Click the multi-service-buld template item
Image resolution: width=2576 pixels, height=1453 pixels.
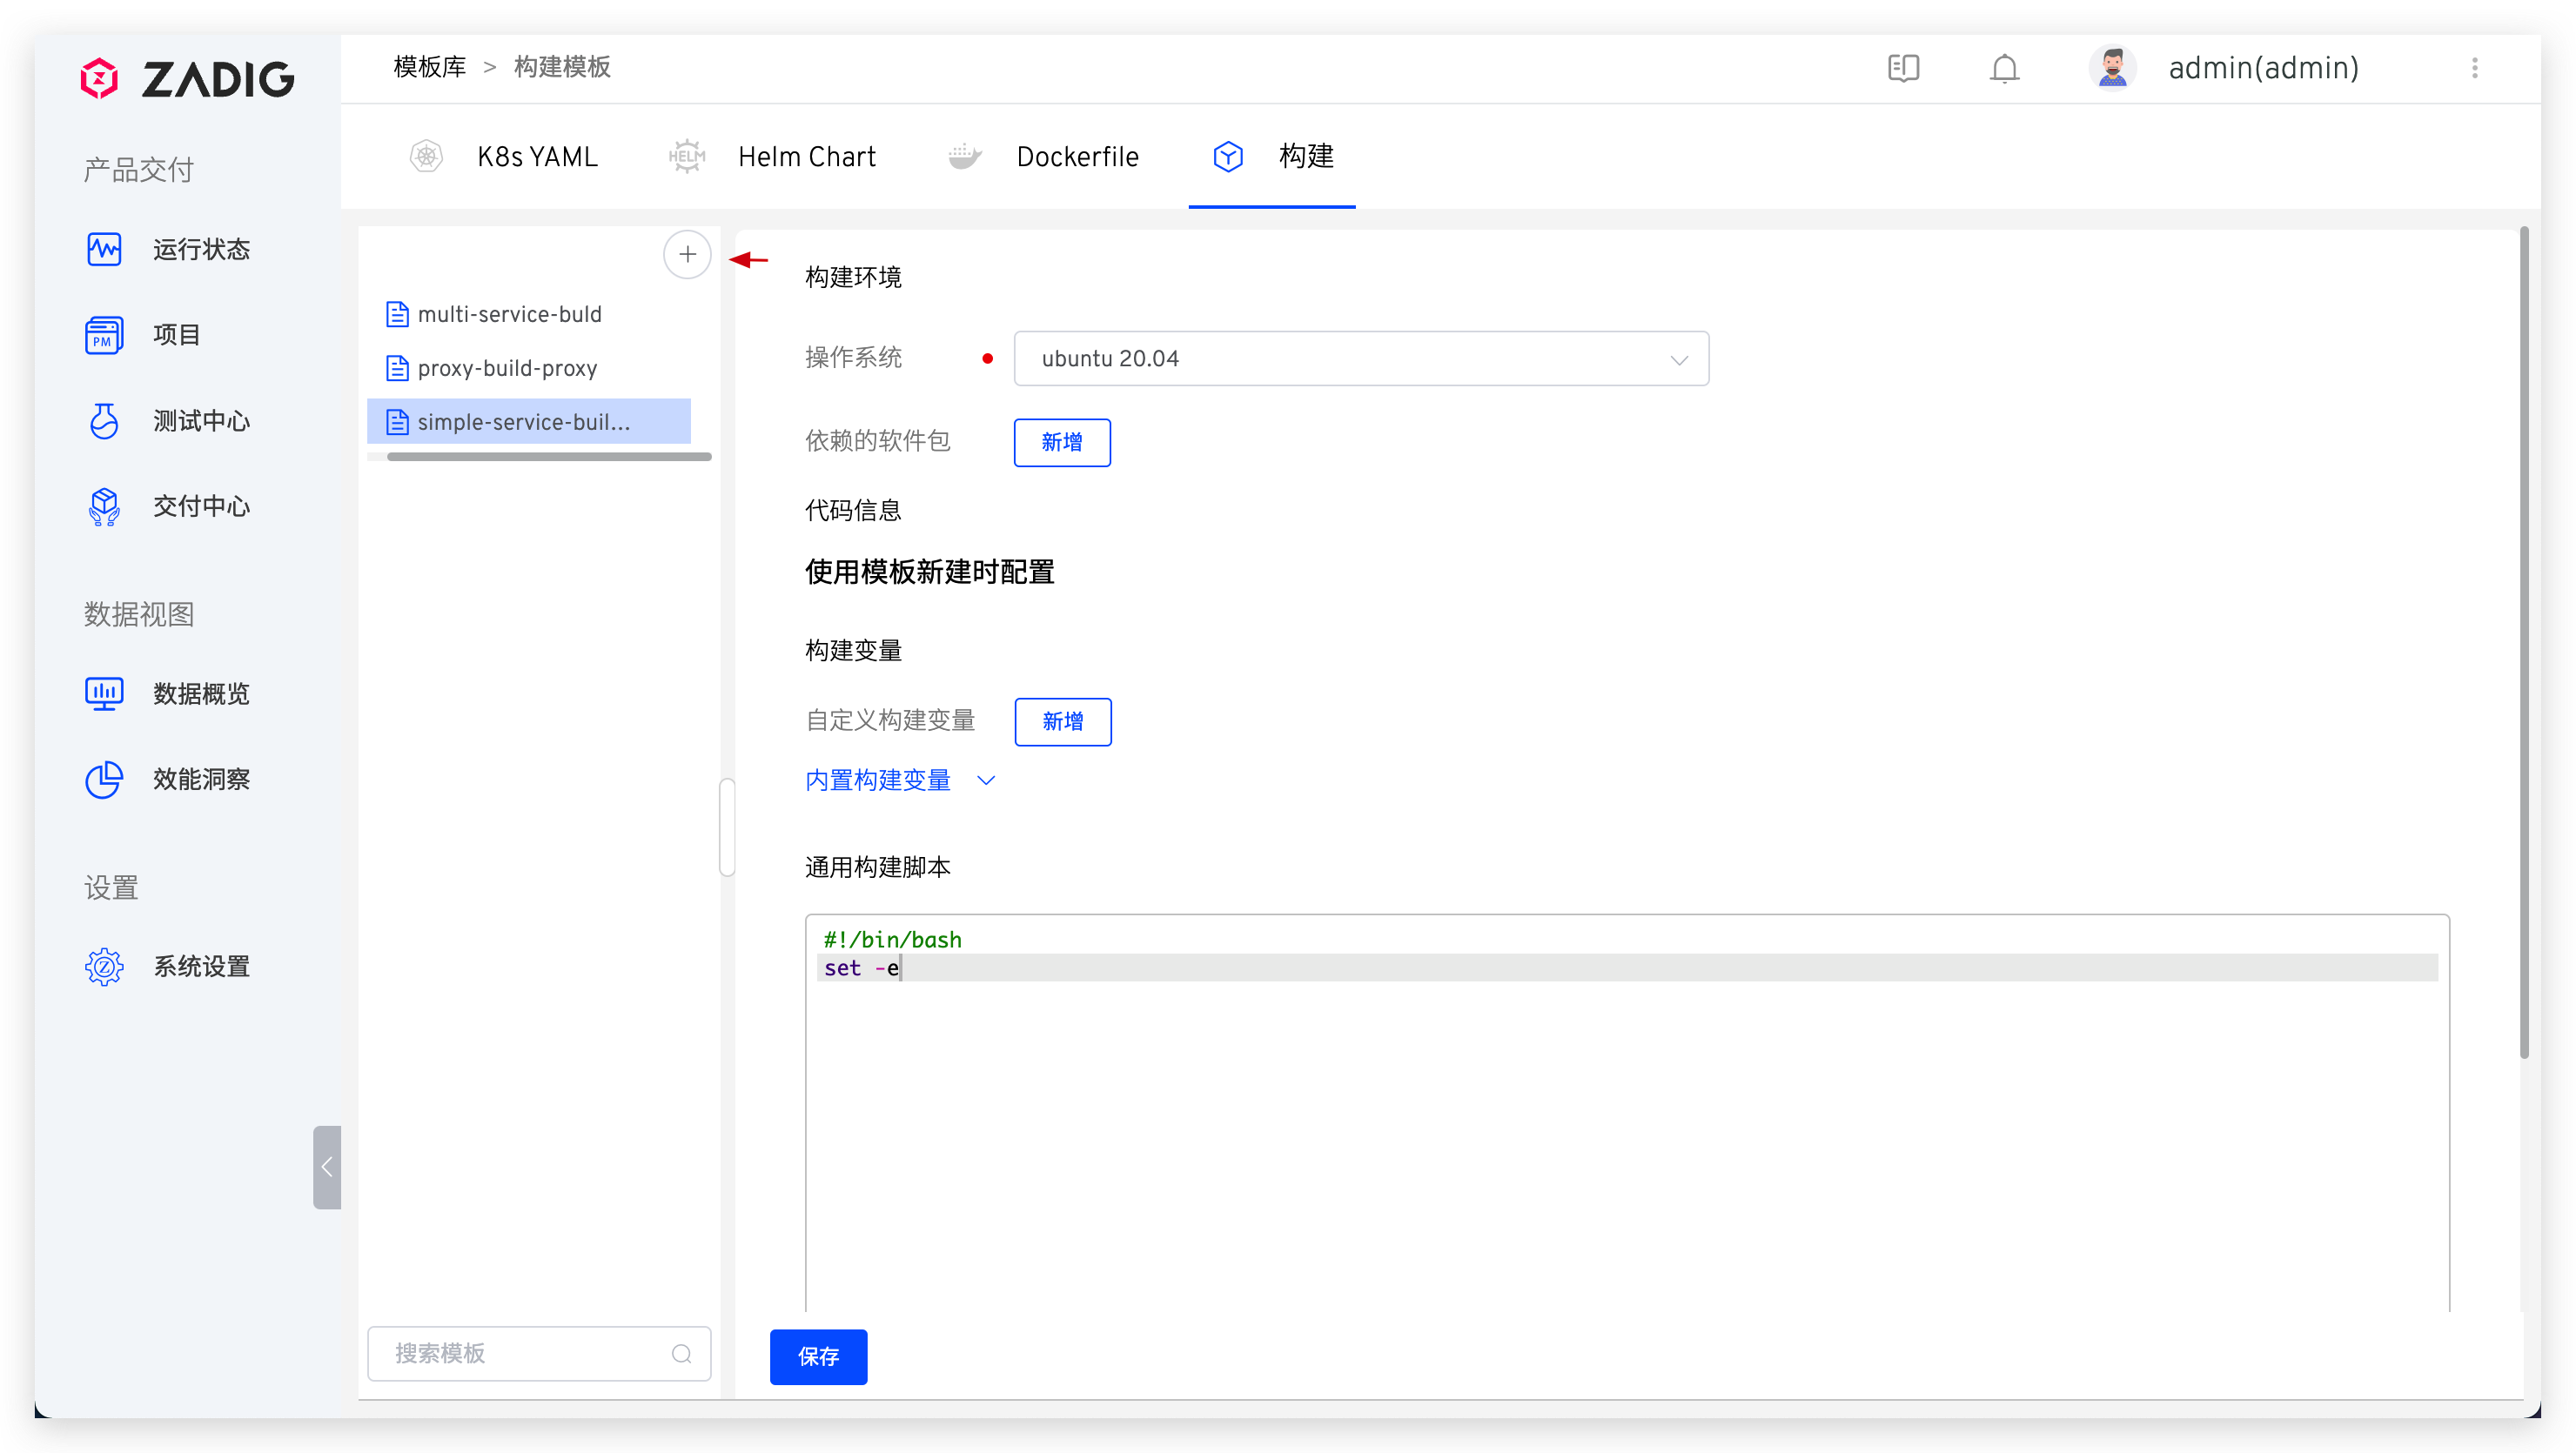(x=507, y=313)
